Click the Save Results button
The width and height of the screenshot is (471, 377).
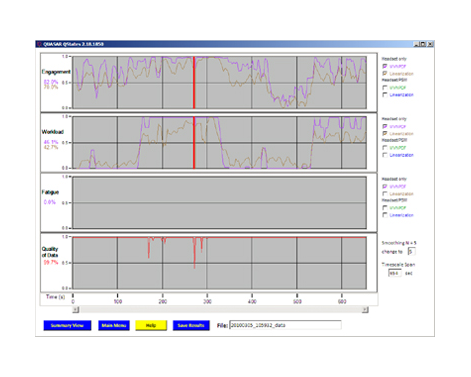click(x=191, y=325)
